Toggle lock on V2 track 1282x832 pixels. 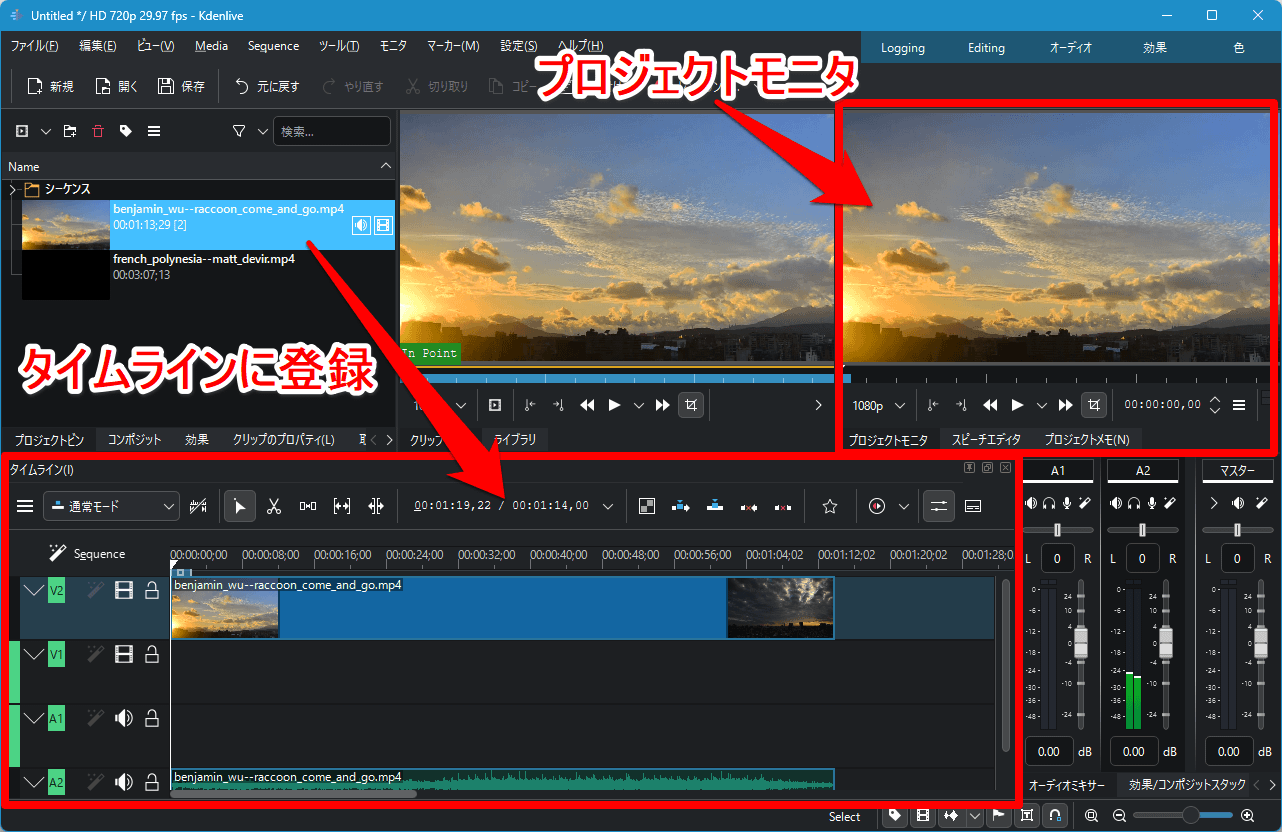(x=152, y=591)
